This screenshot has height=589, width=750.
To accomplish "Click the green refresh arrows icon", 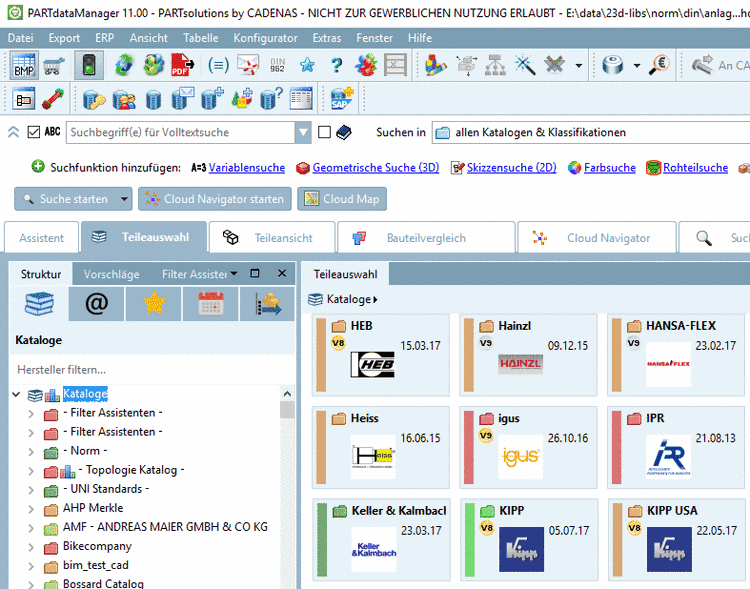I will coord(123,65).
